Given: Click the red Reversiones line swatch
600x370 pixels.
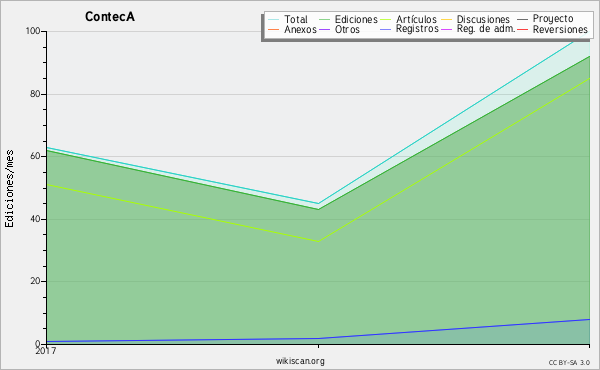Looking at the screenshot, I should [522, 29].
